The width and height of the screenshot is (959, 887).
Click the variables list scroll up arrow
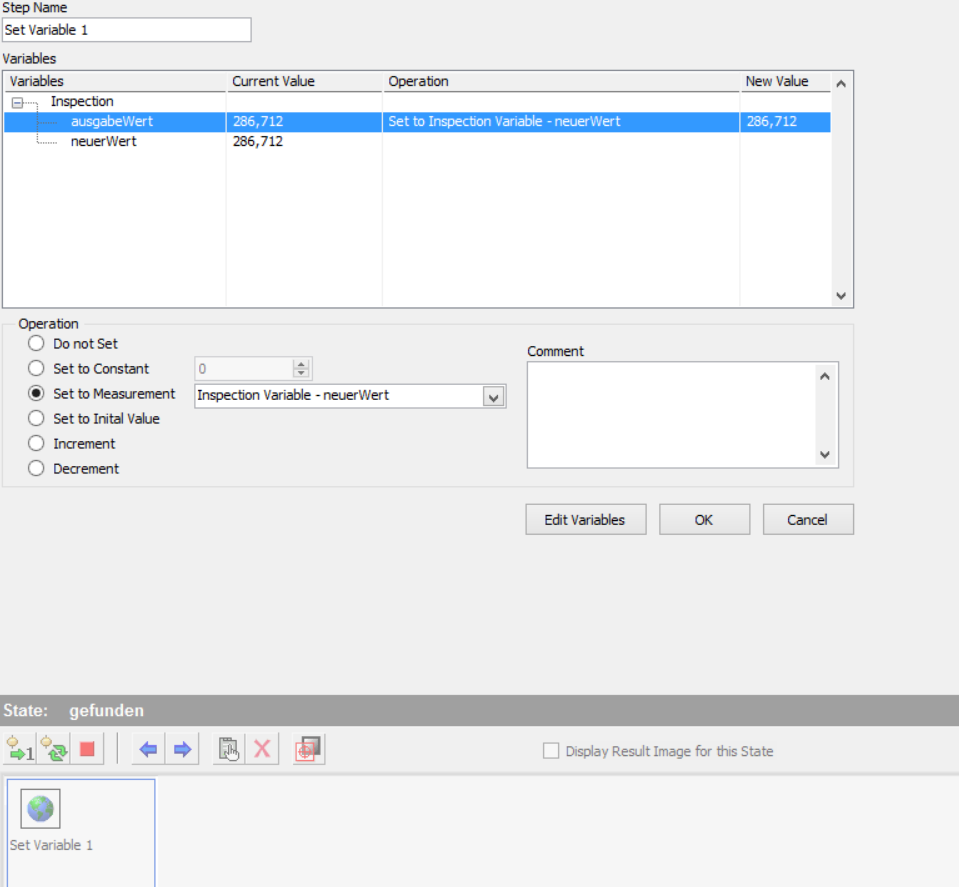pos(841,84)
